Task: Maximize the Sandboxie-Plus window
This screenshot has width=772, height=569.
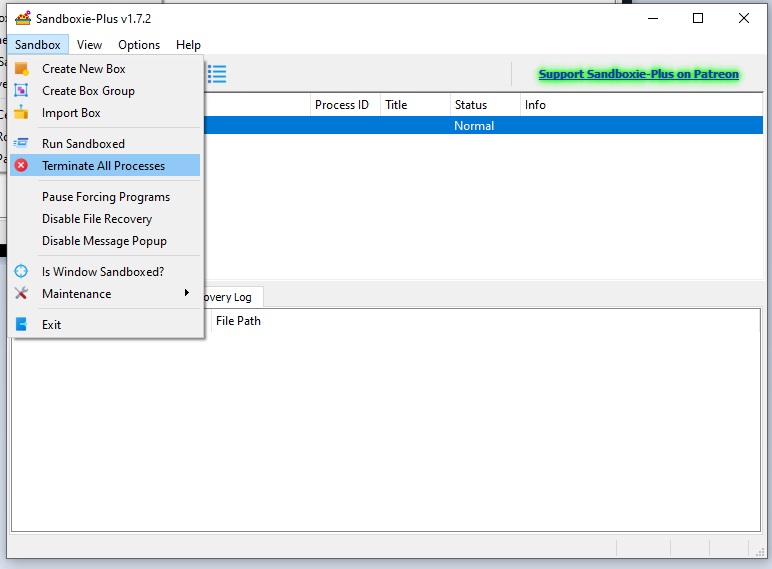Action: click(698, 19)
